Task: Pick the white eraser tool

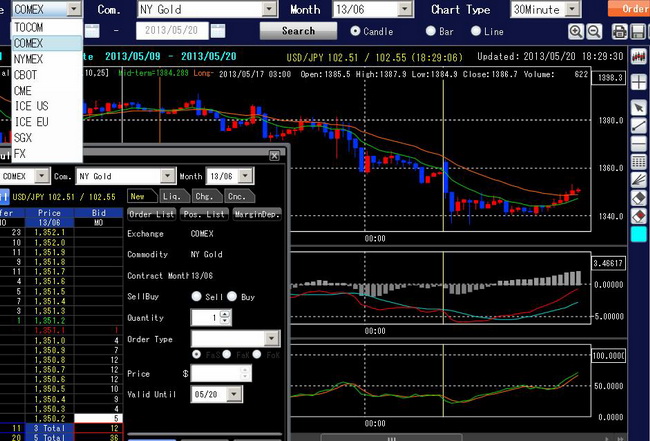Action: [x=639, y=198]
